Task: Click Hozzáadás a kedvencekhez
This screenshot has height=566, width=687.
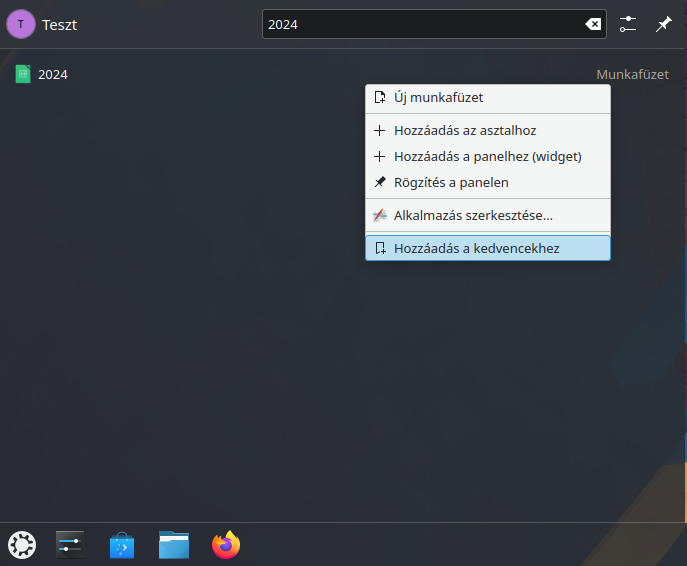Action: [x=488, y=248]
